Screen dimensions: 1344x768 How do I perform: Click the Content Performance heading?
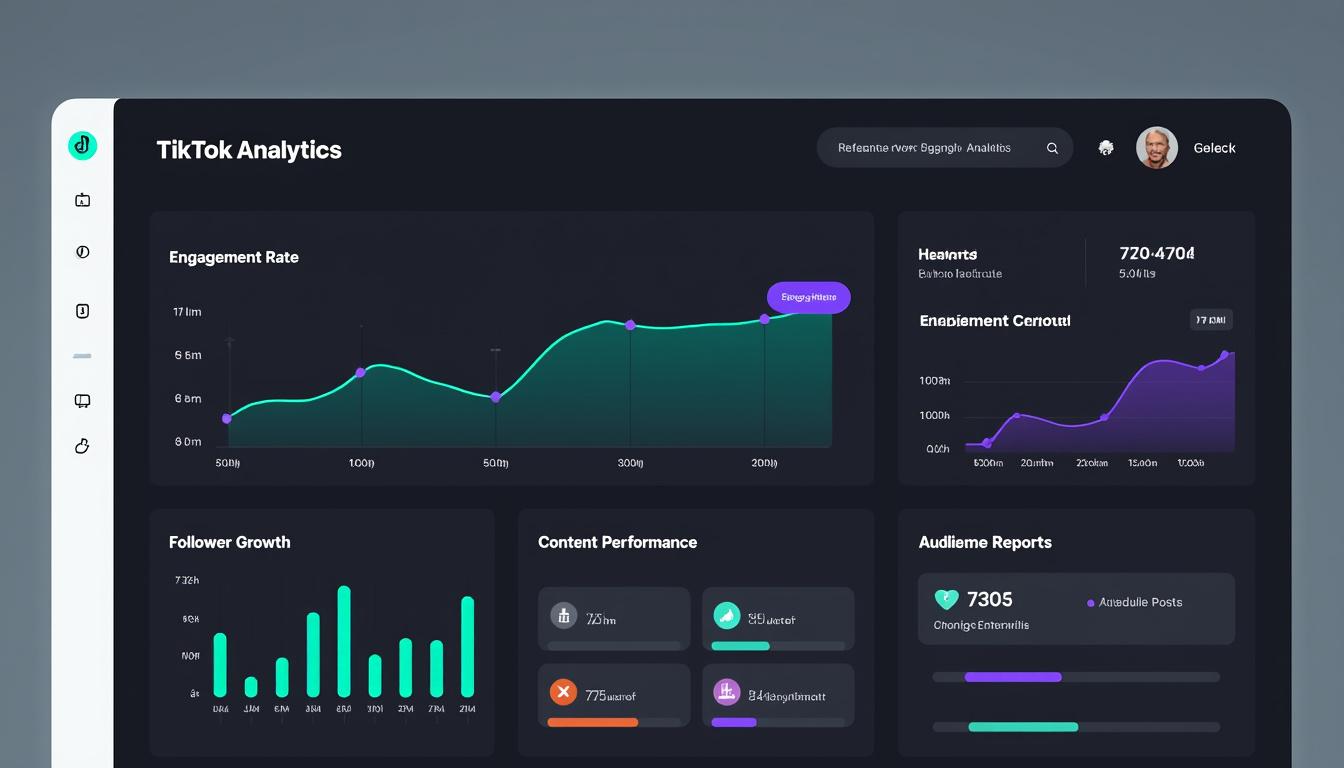click(617, 542)
